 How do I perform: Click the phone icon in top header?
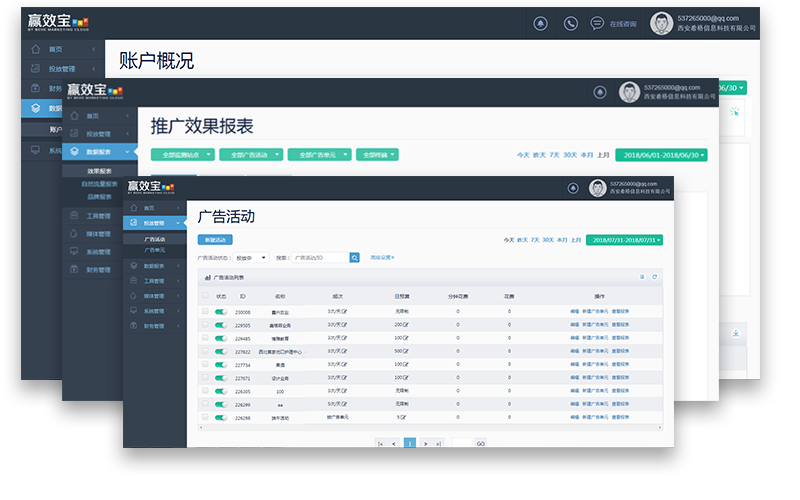pyautogui.click(x=571, y=23)
